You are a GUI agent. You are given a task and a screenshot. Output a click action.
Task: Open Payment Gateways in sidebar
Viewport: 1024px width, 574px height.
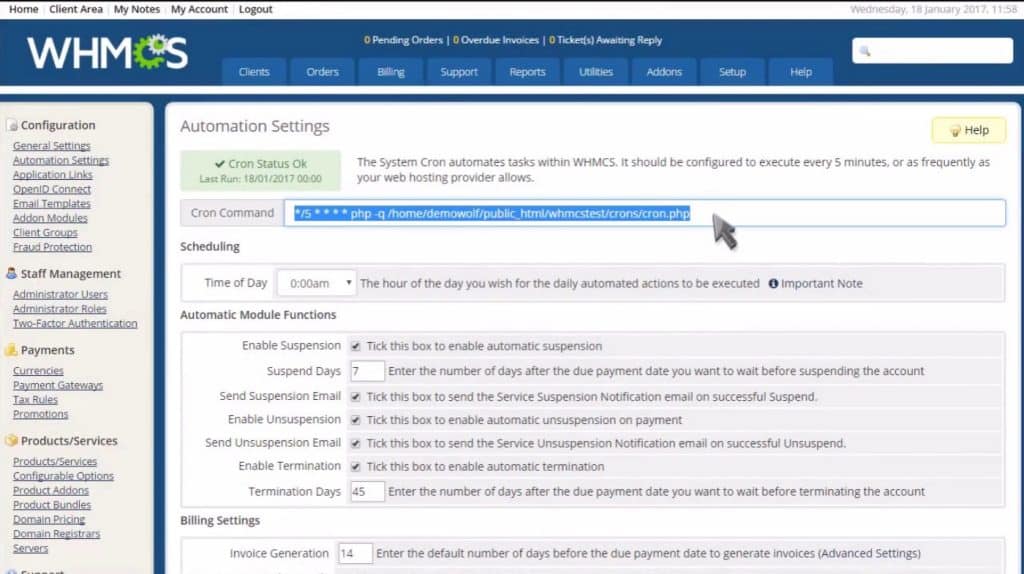tap(58, 385)
